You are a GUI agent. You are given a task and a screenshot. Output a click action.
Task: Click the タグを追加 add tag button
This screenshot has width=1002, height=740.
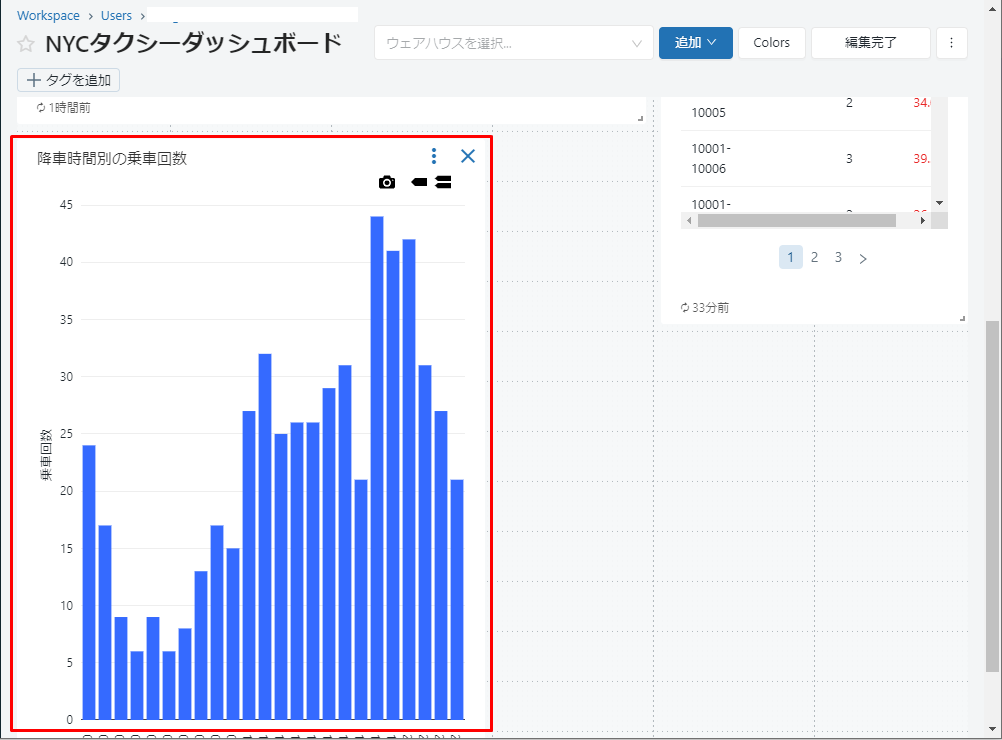(x=68, y=80)
